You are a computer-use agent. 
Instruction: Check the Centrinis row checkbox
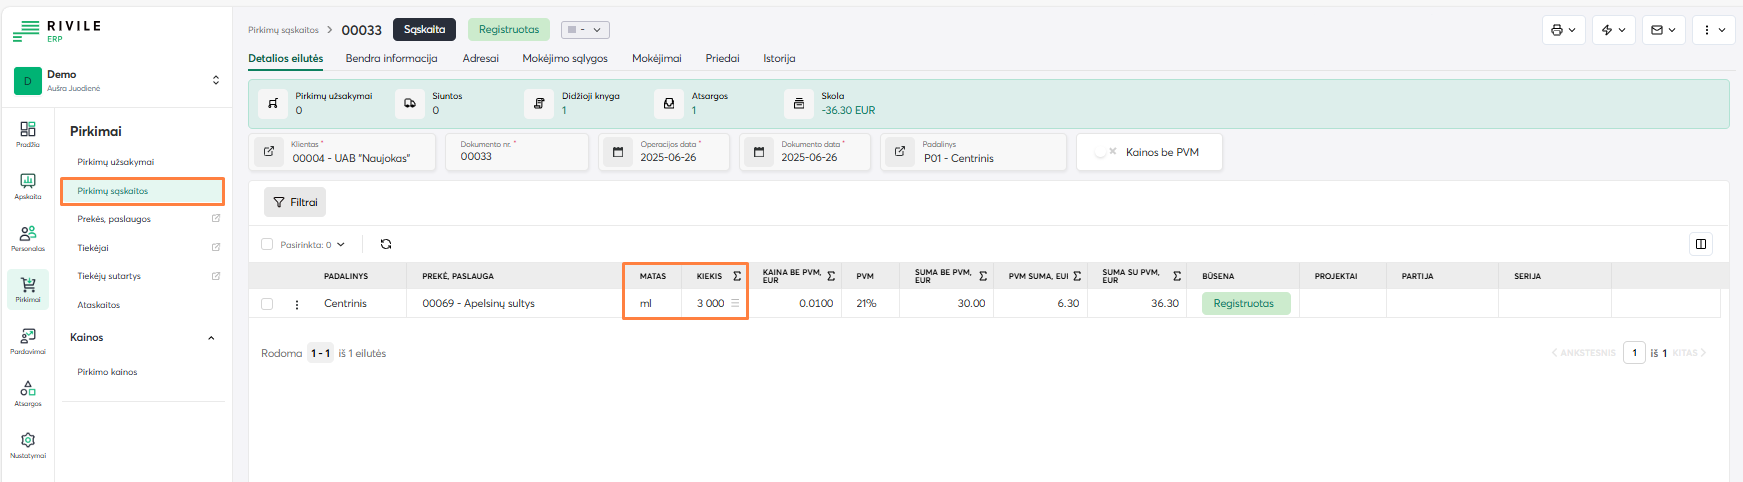tap(267, 304)
